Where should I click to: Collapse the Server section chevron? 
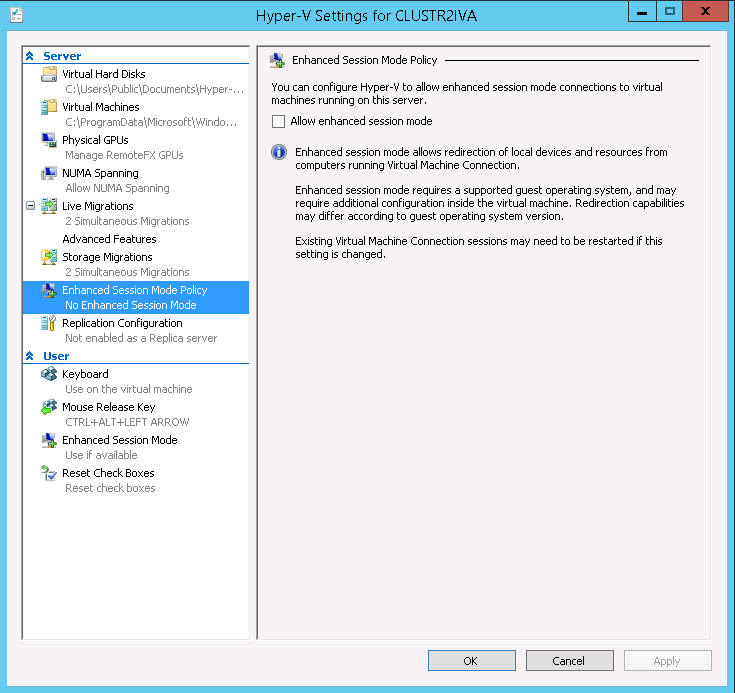click(30, 56)
